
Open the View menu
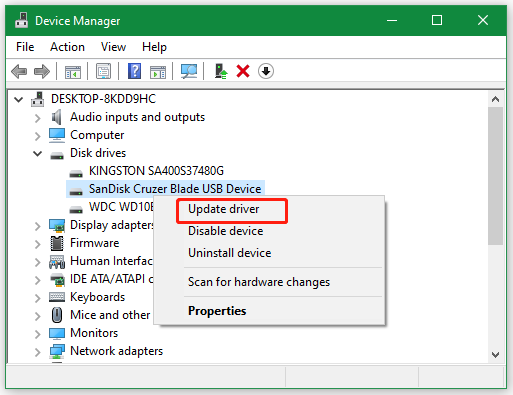113,47
